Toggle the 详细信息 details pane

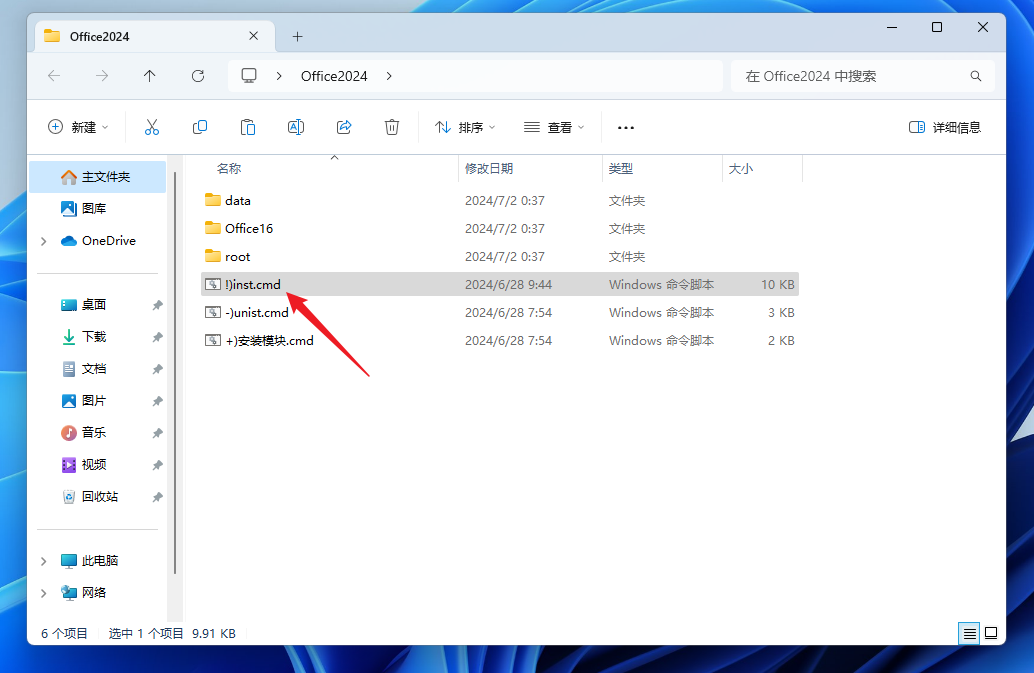[945, 127]
